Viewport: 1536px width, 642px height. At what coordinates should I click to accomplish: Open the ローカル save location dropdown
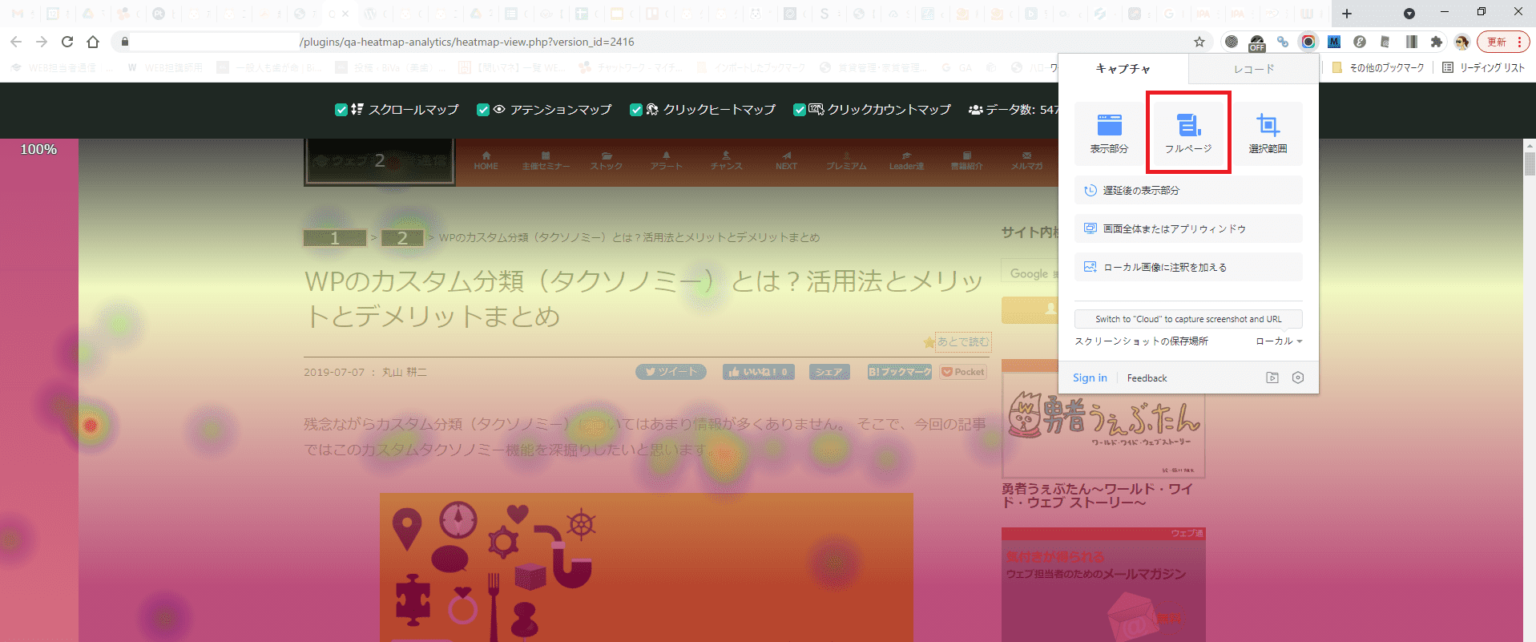(x=1278, y=340)
